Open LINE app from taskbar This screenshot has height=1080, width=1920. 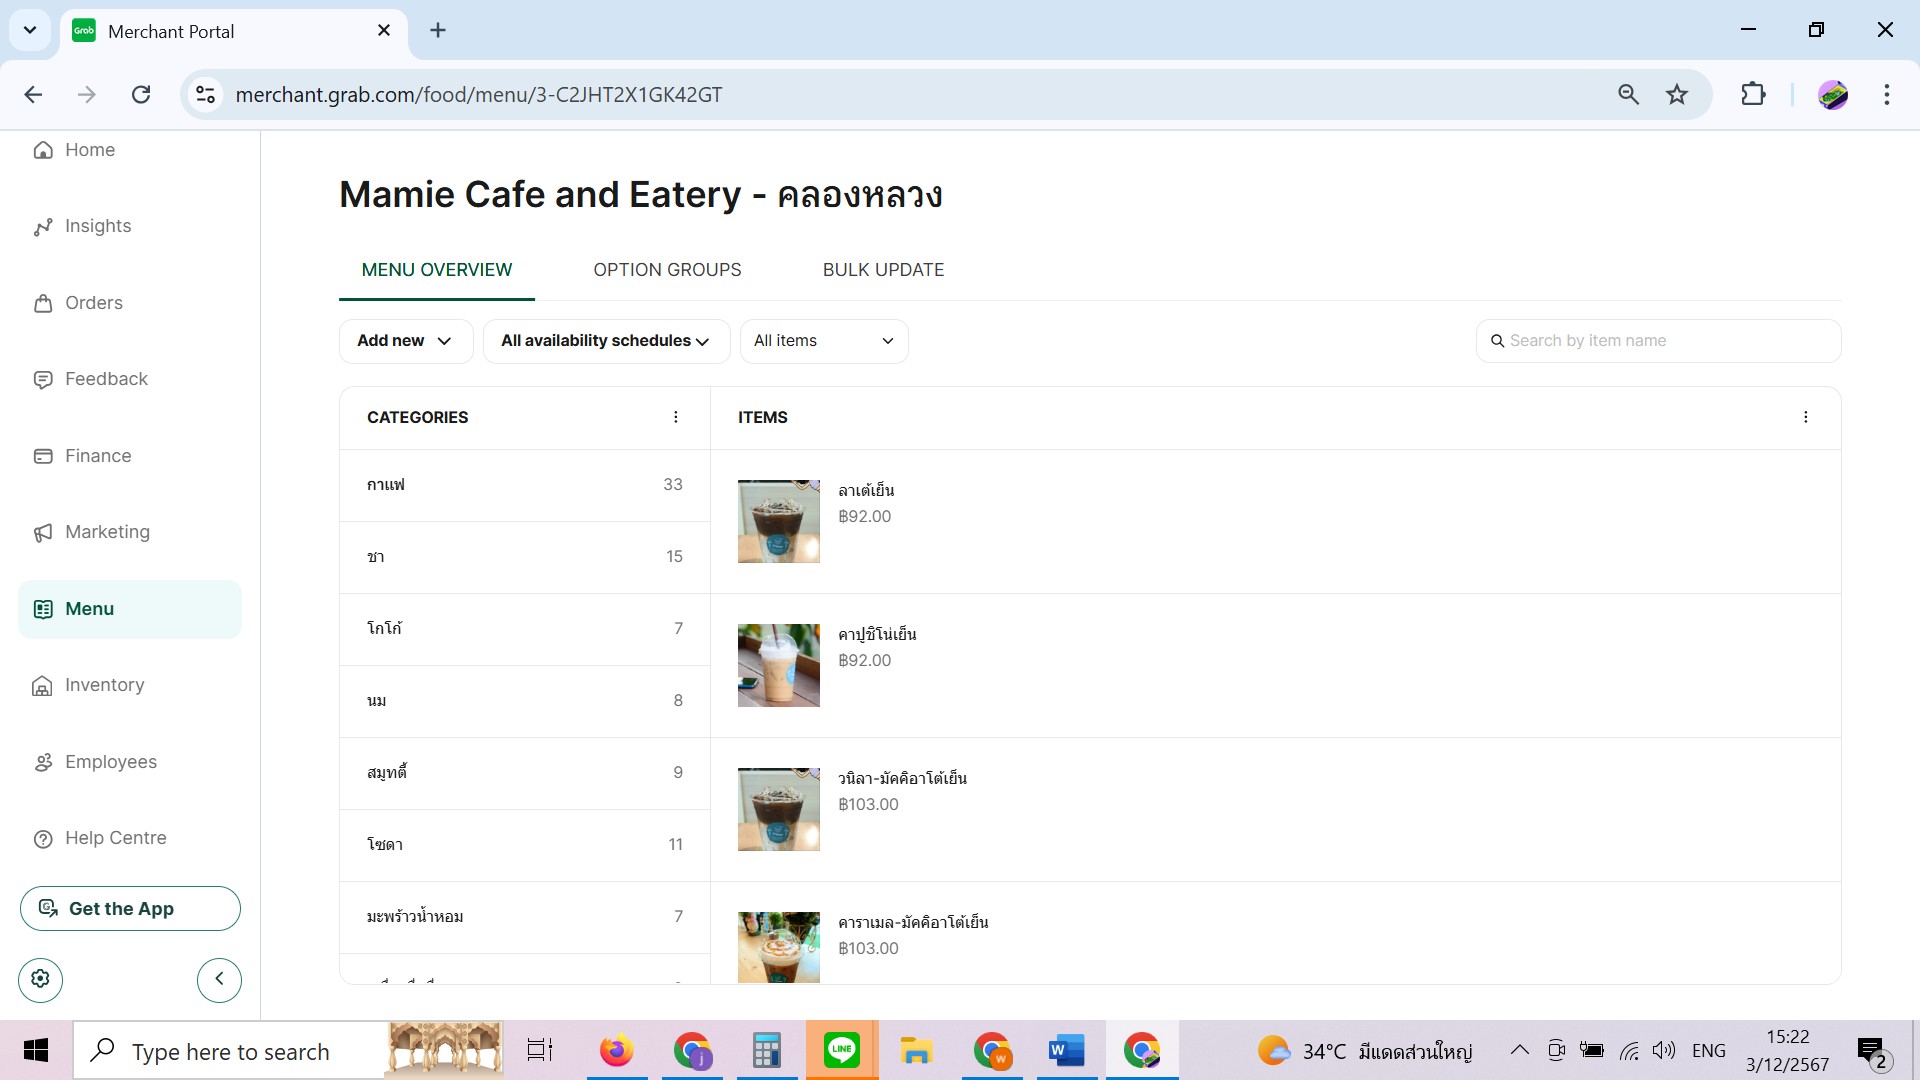click(x=842, y=1050)
